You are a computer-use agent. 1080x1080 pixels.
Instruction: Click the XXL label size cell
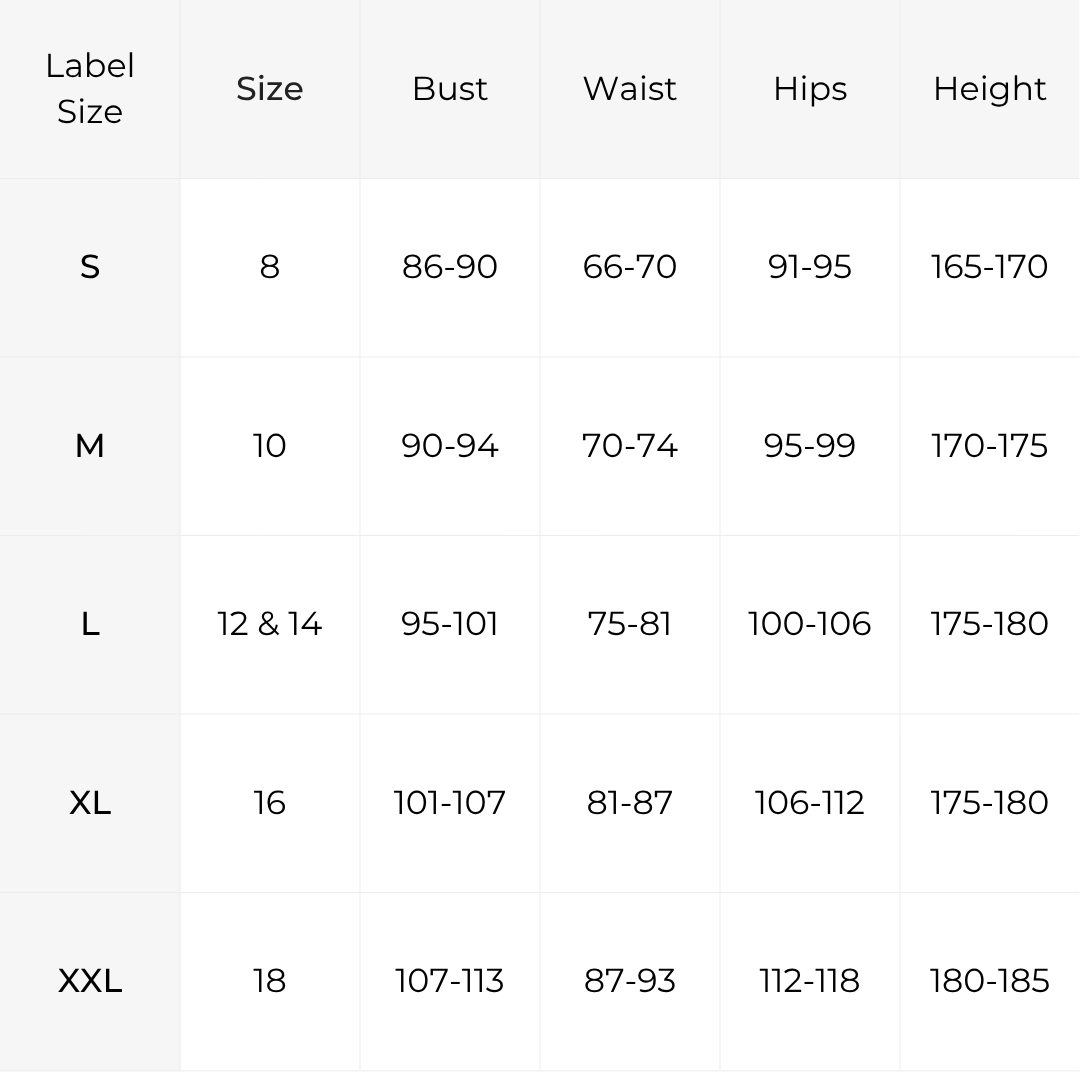[90, 982]
